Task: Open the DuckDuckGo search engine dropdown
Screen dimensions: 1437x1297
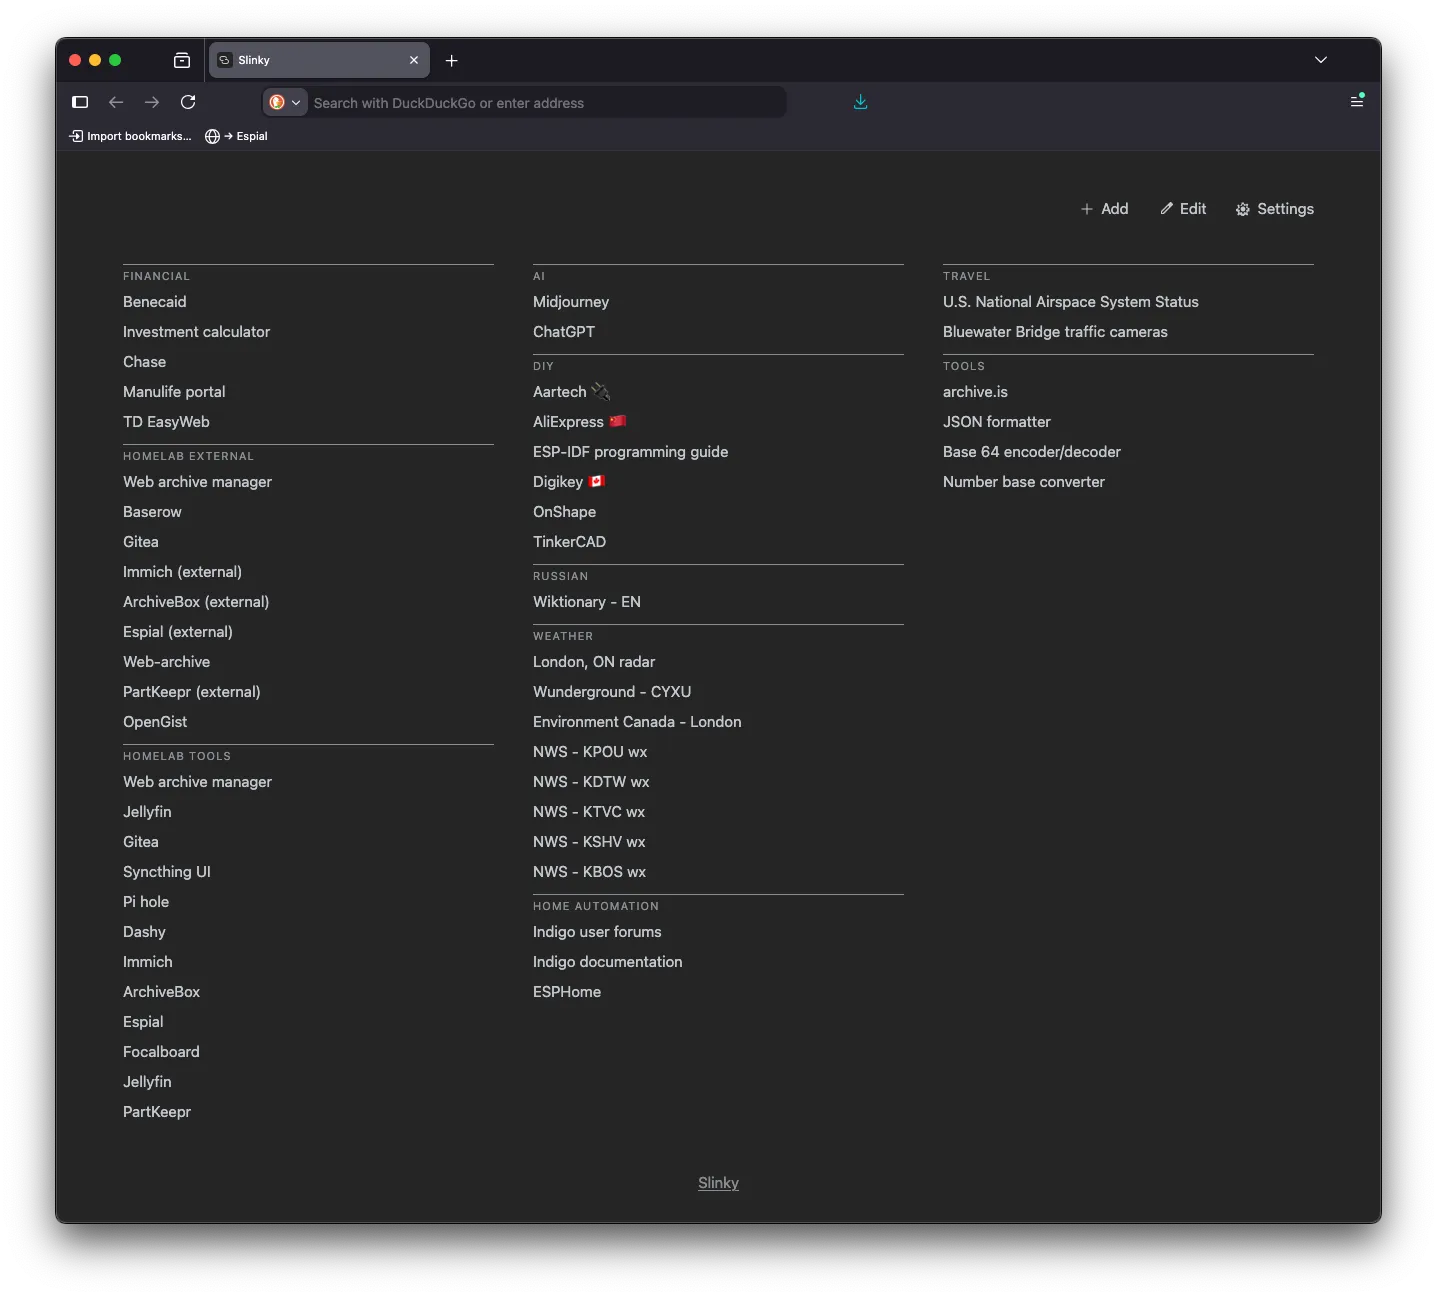Action: 285,102
